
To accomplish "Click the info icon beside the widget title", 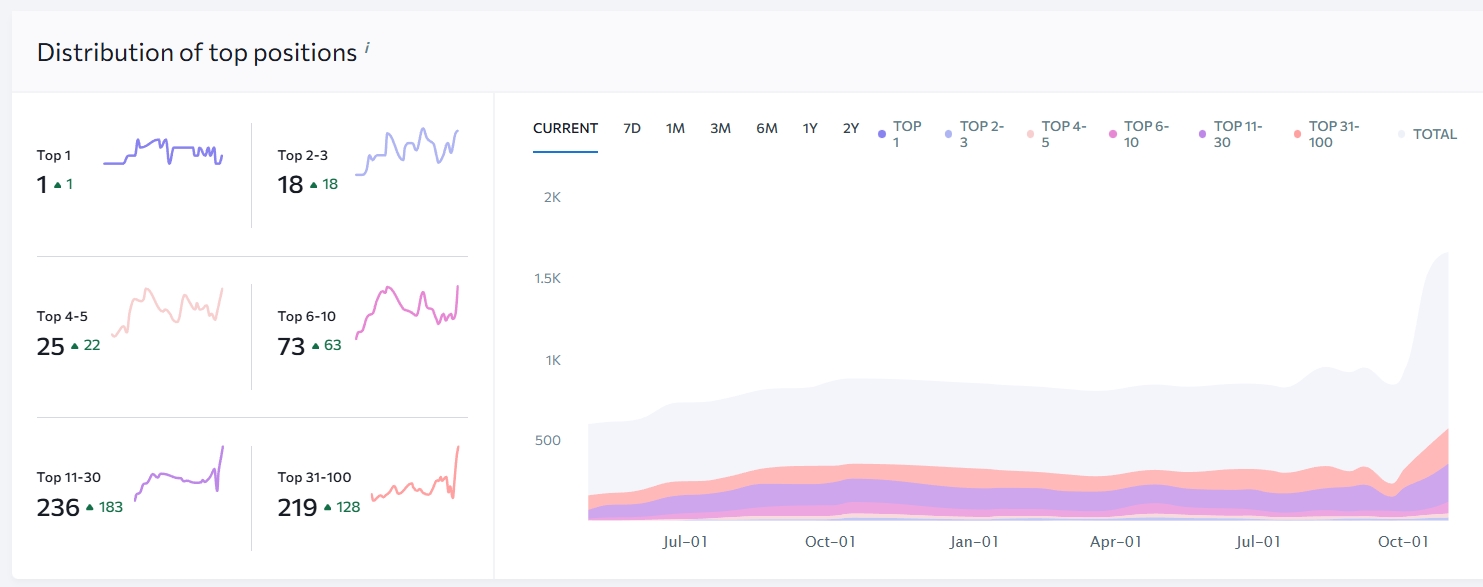I will click(366, 48).
